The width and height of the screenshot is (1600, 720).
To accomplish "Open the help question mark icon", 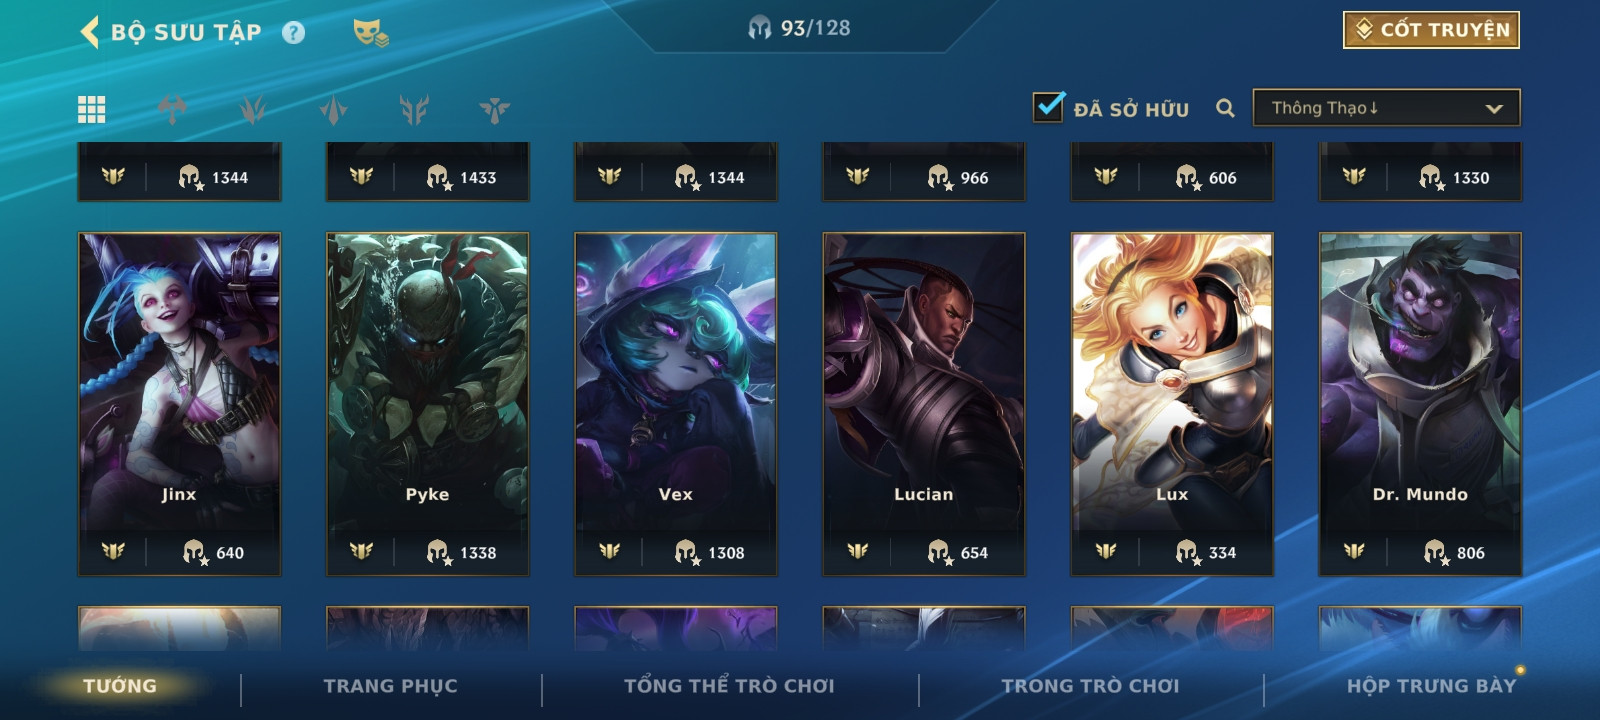I will click(293, 33).
